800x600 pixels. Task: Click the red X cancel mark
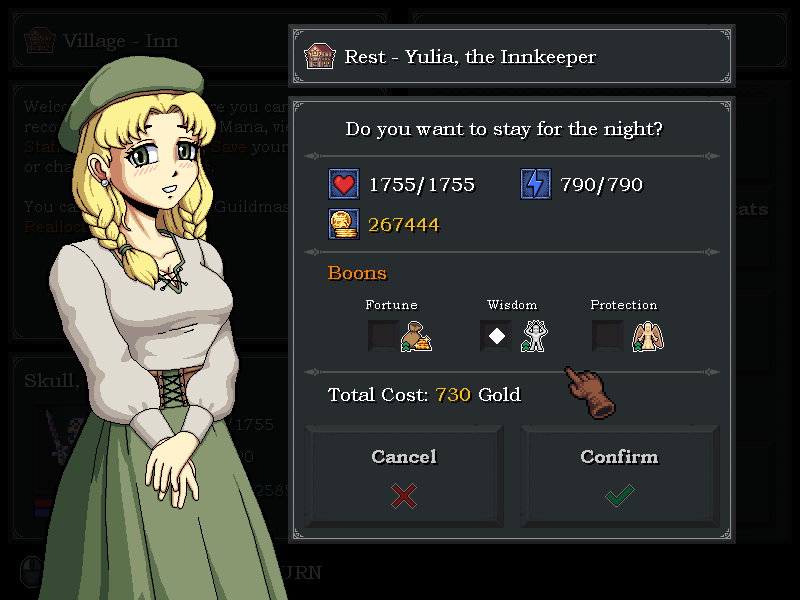click(404, 496)
